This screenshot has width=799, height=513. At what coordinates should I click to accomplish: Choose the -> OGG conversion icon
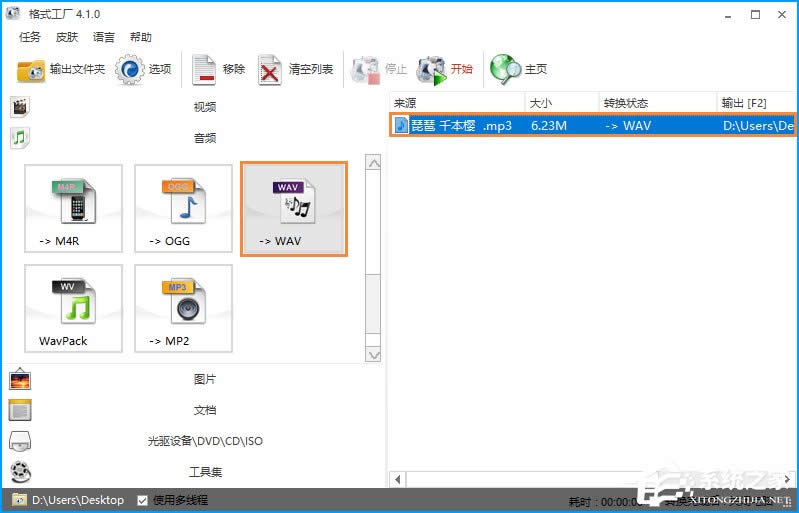pyautogui.click(x=183, y=210)
